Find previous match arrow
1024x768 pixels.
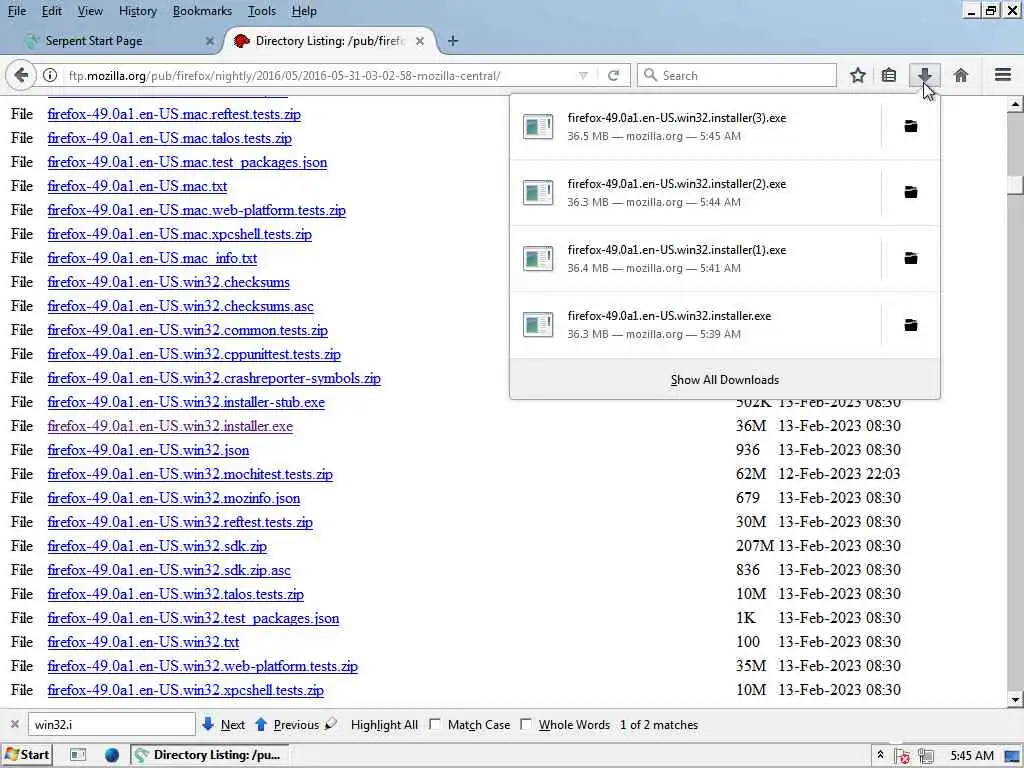[x=261, y=724]
